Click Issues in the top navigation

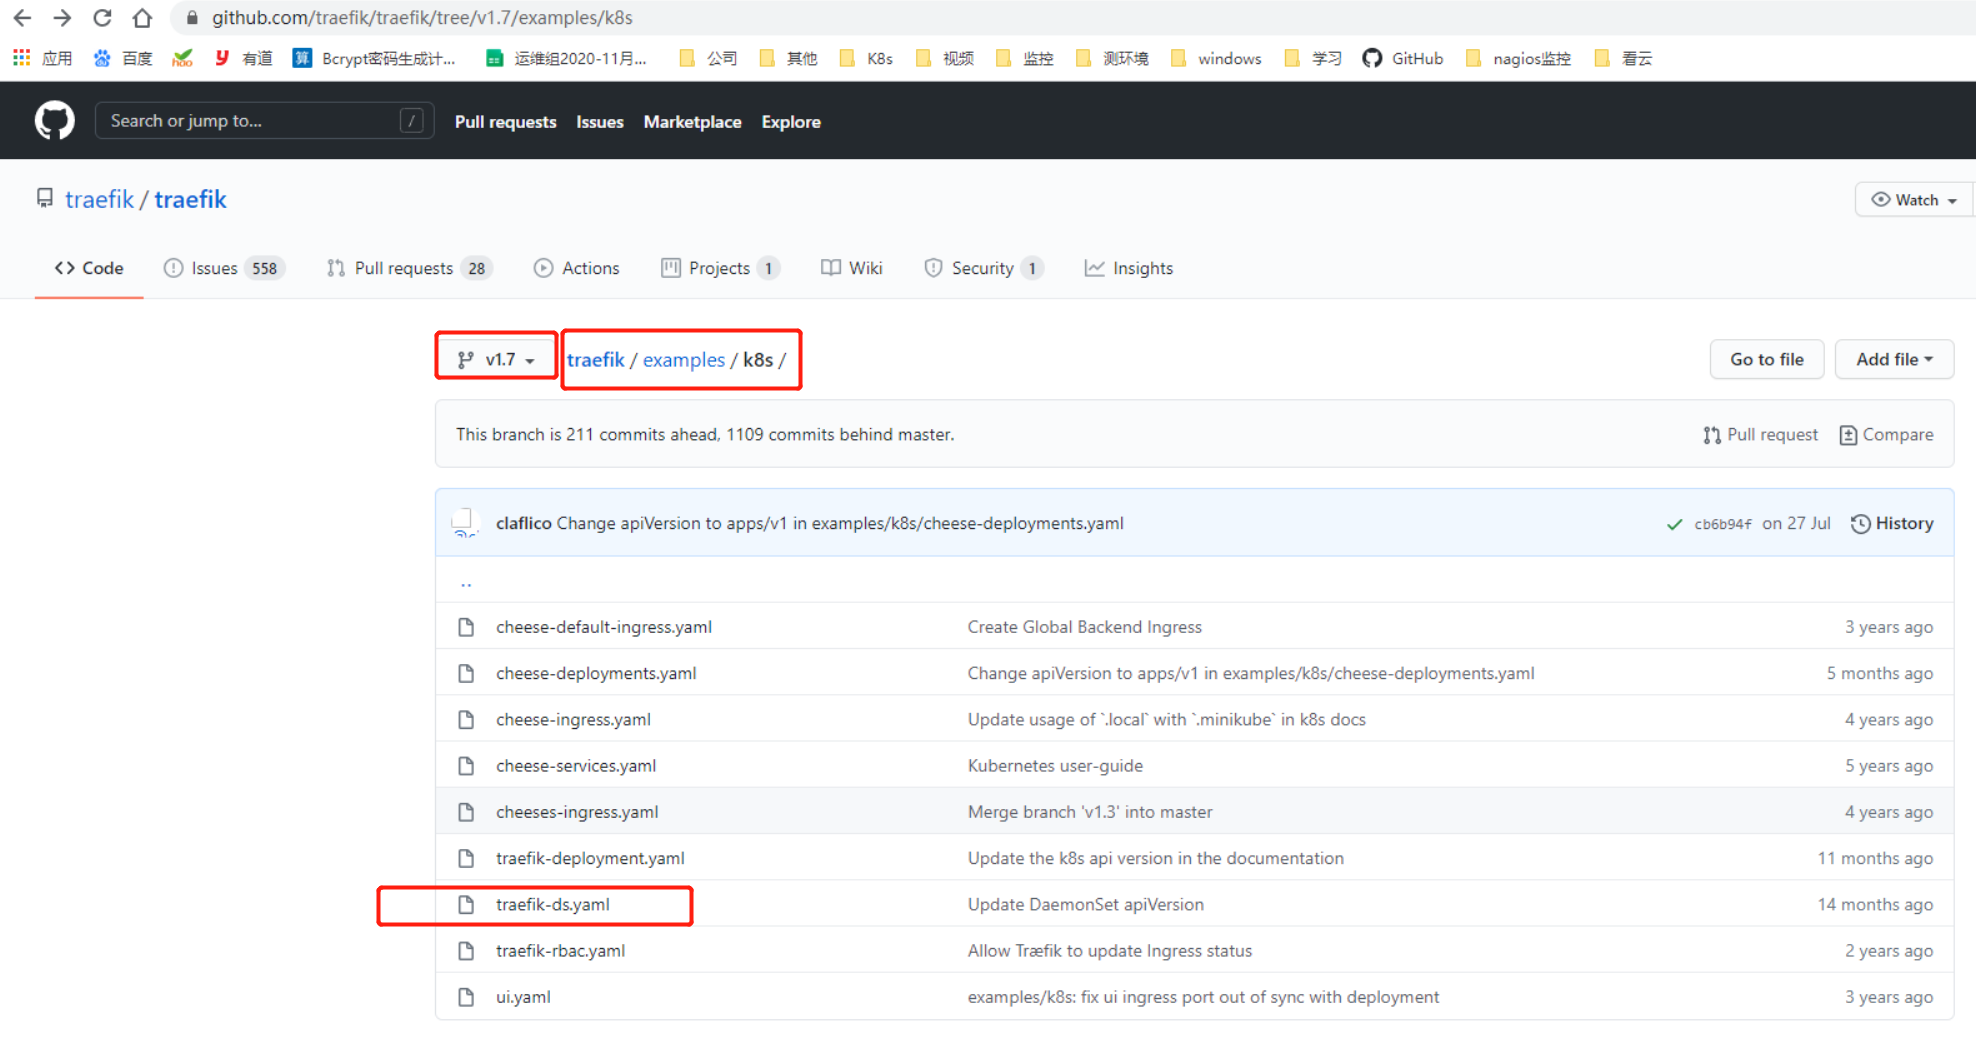point(599,122)
